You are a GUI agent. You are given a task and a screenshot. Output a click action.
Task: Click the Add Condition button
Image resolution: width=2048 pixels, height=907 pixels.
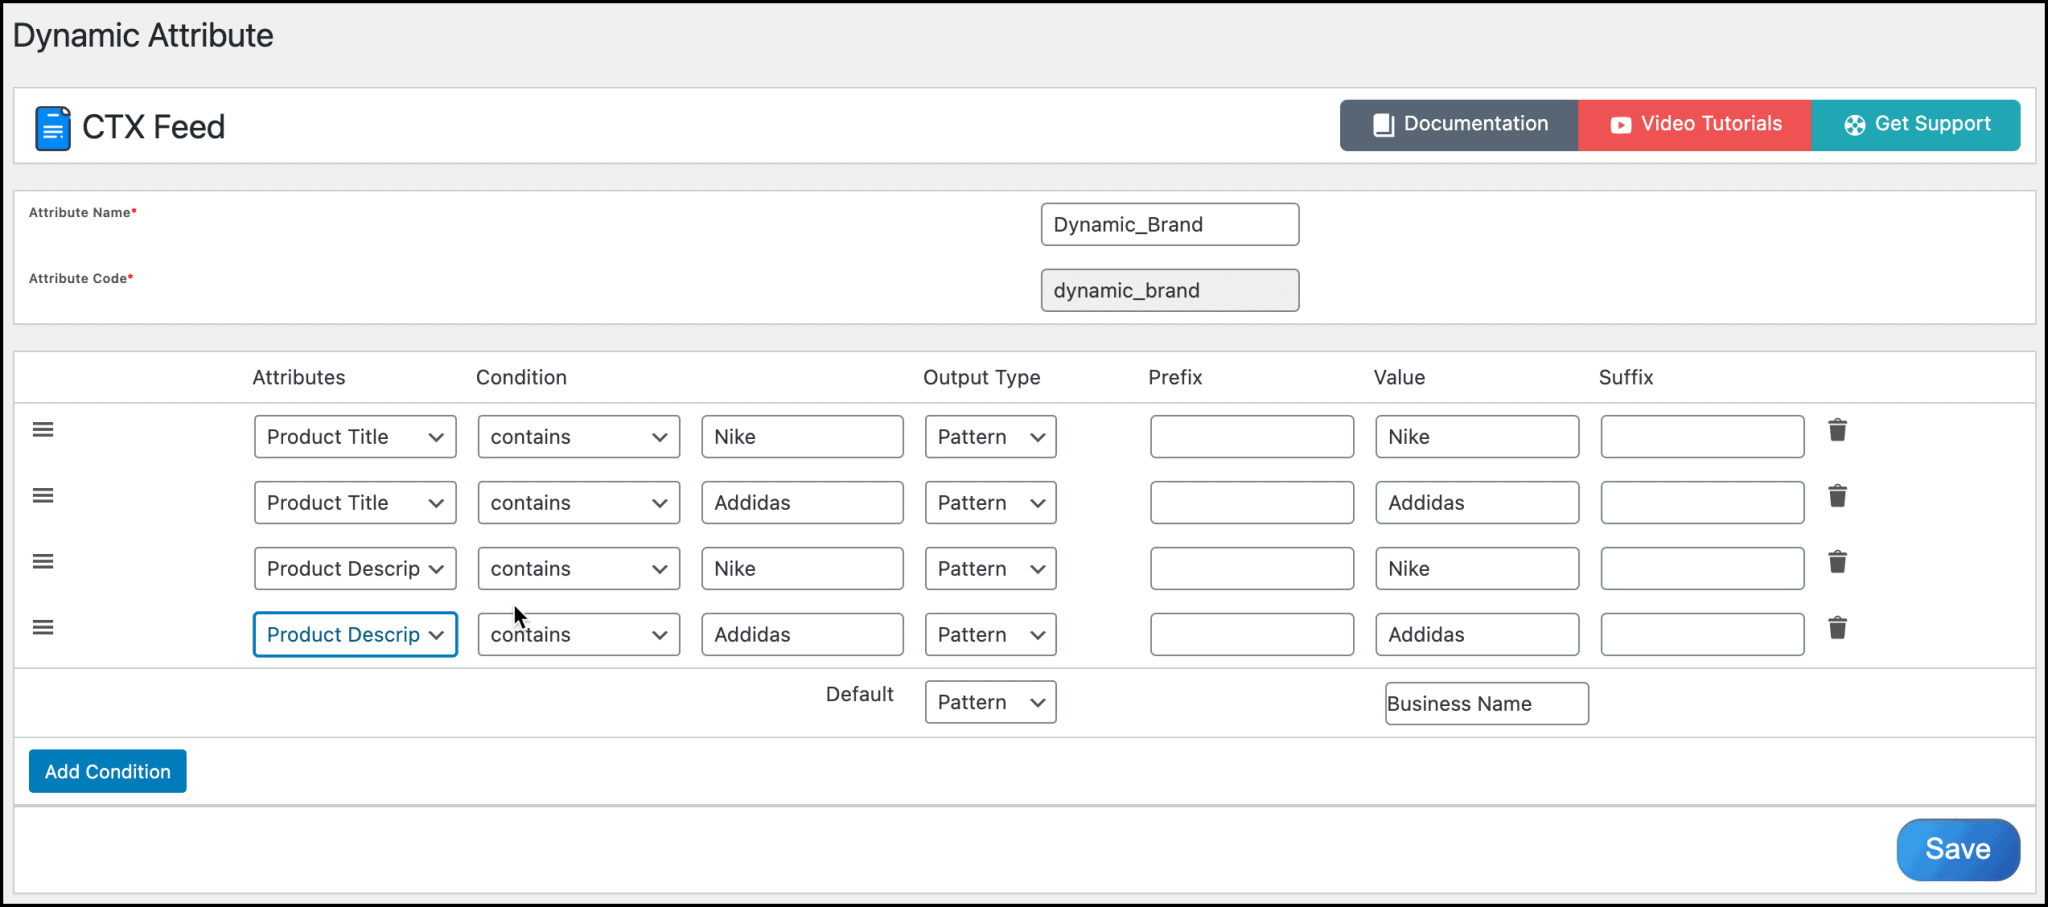107,771
